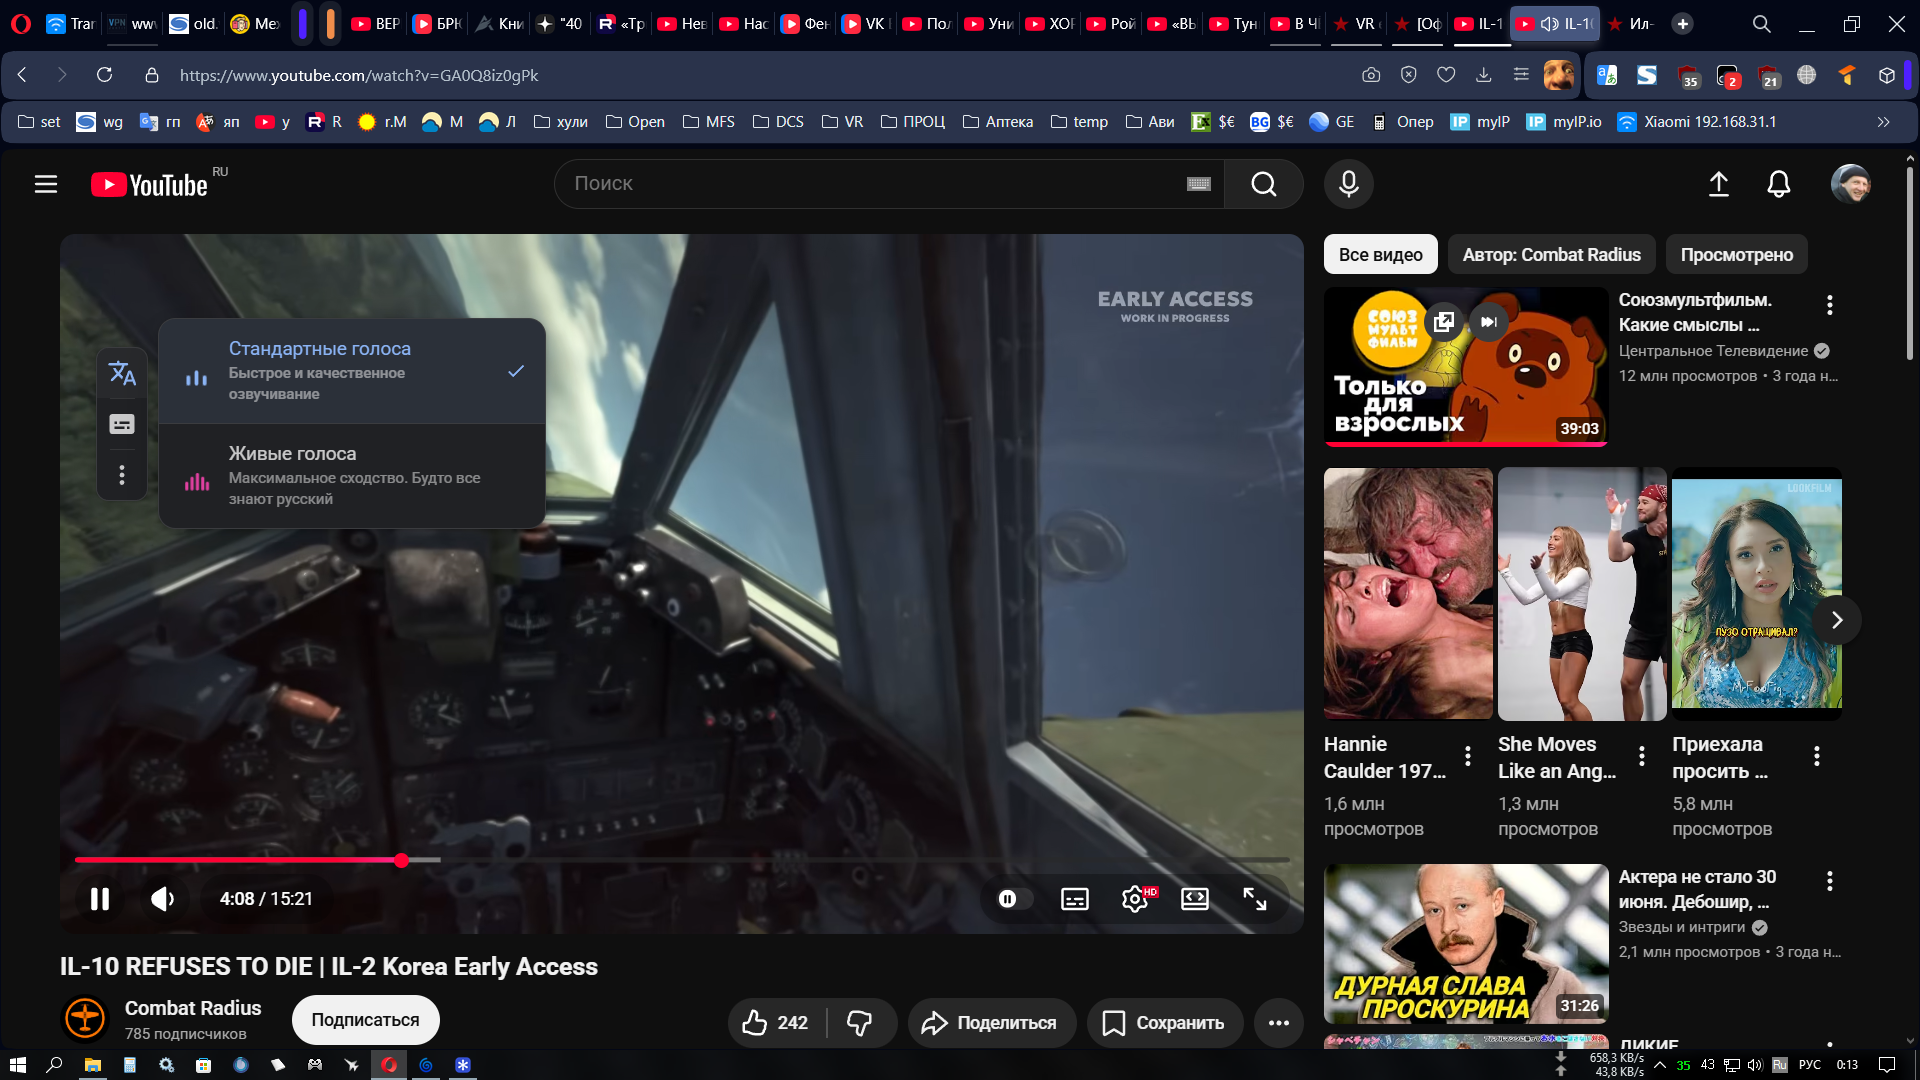Select the Все видео chip

click(x=1380, y=255)
